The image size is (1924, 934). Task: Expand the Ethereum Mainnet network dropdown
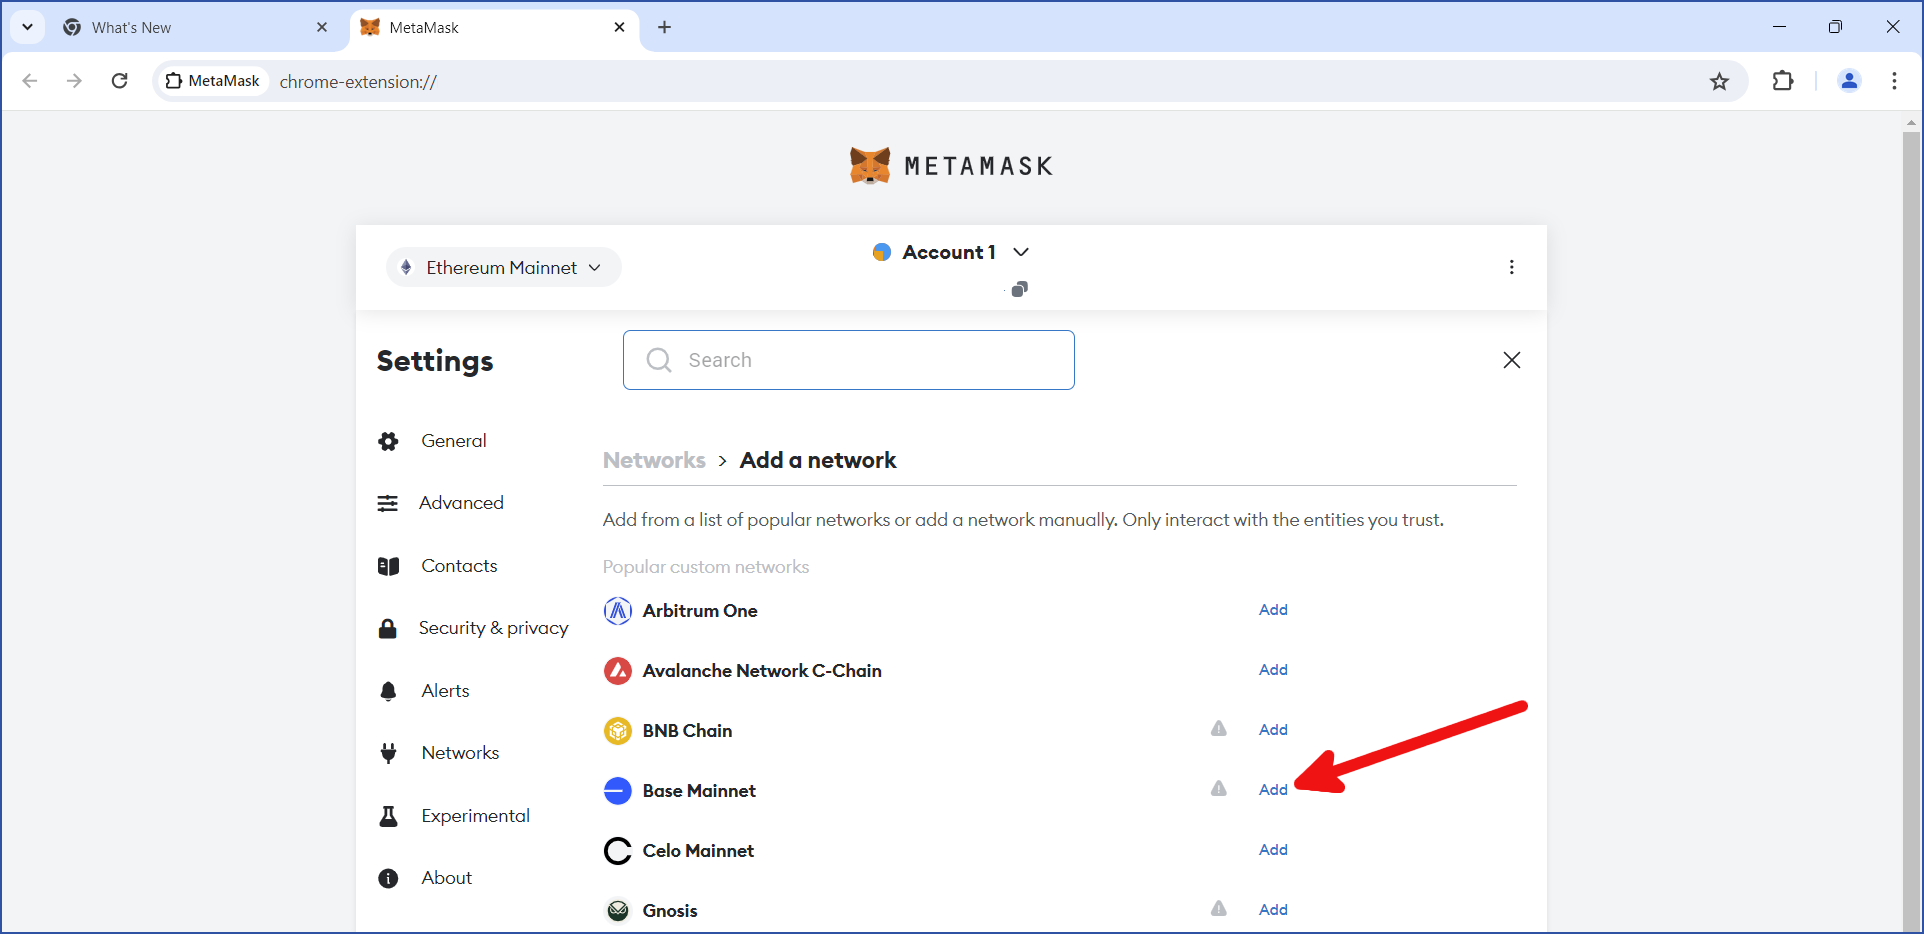click(503, 268)
